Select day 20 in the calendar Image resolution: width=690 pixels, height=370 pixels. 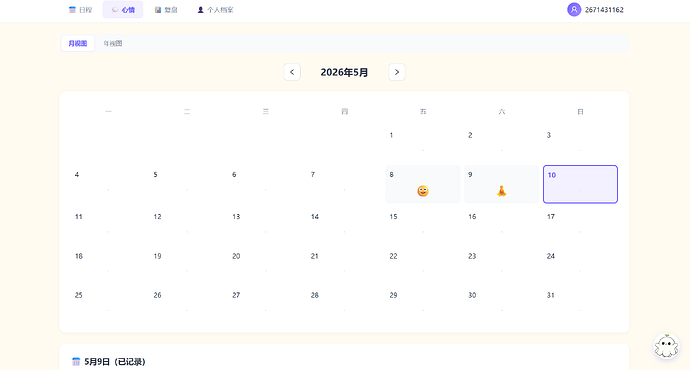tap(265, 264)
